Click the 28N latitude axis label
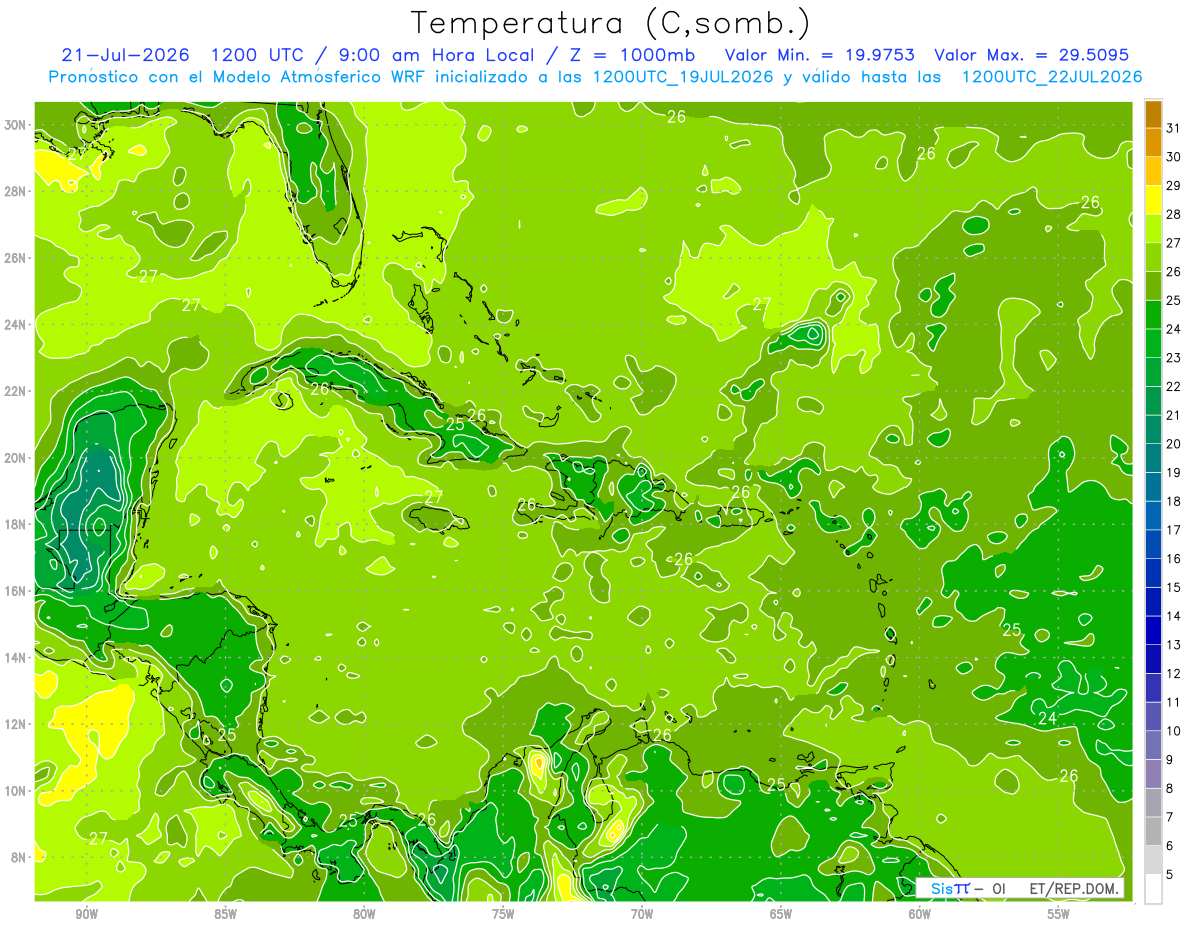 16,191
